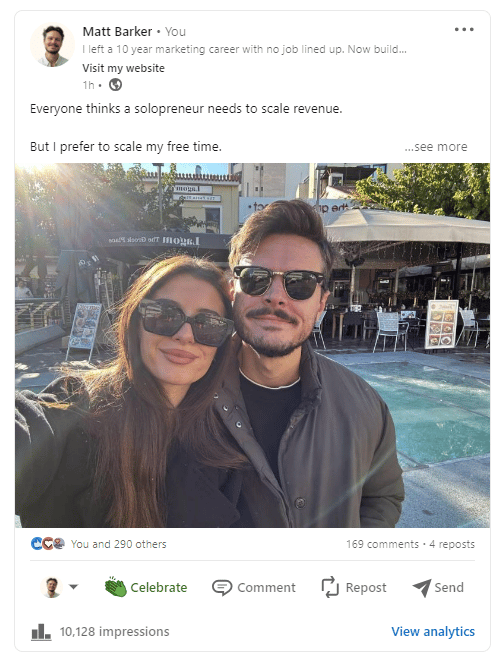Click the Send paper plane icon
Screen dimensions: 498x656
[422, 587]
